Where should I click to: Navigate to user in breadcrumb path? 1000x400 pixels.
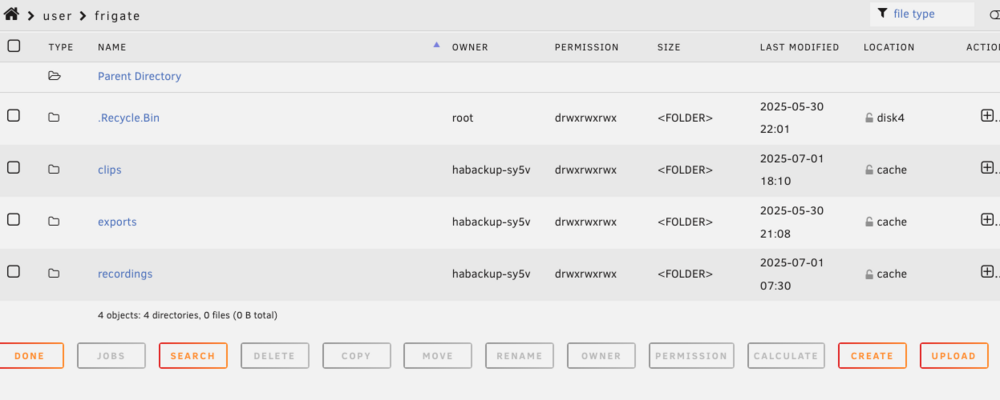tap(57, 16)
